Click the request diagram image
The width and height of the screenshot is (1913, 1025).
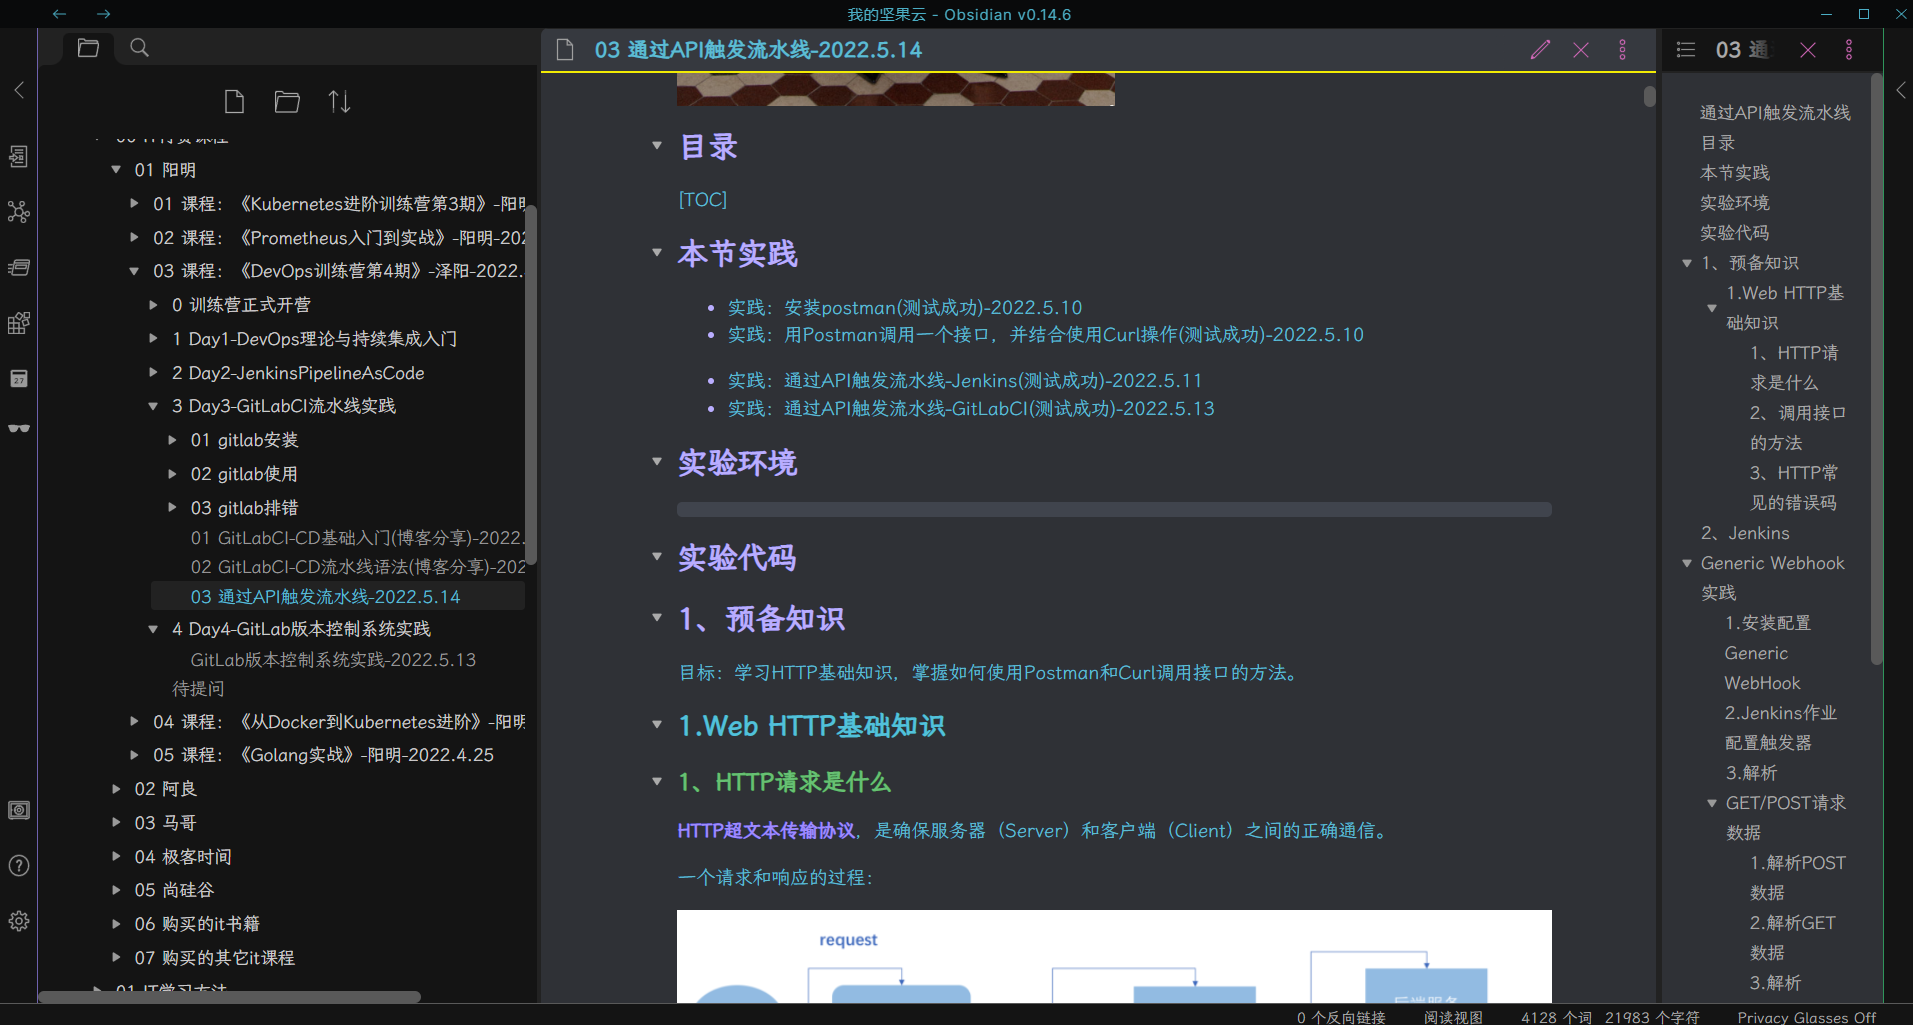click(x=1114, y=956)
